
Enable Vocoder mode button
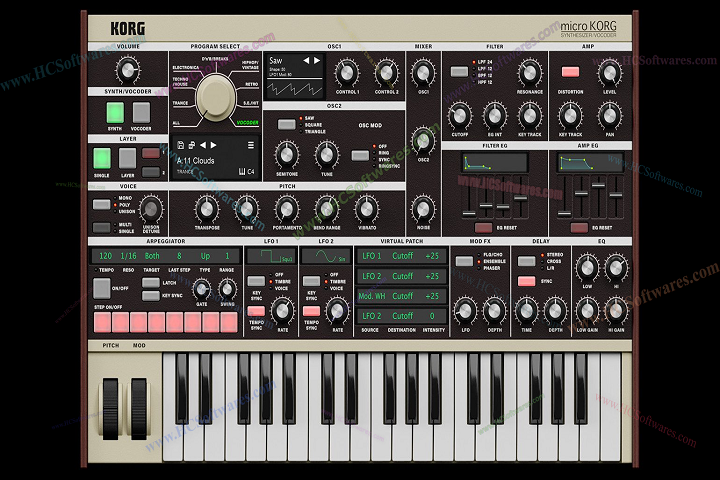(x=141, y=113)
